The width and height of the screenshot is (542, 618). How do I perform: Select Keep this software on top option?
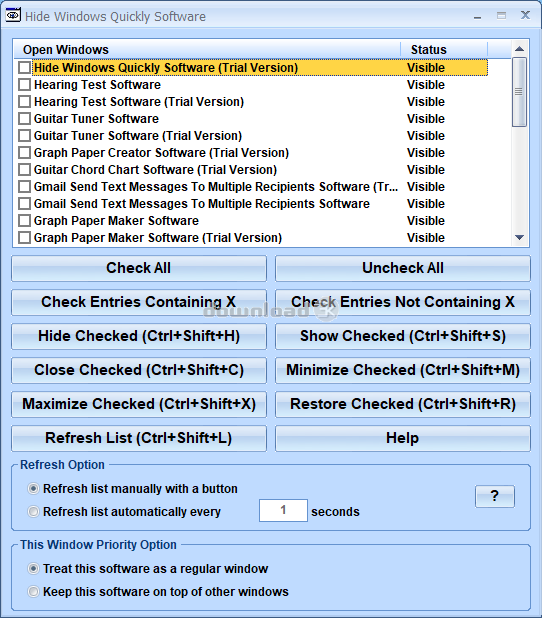[x=33, y=592]
